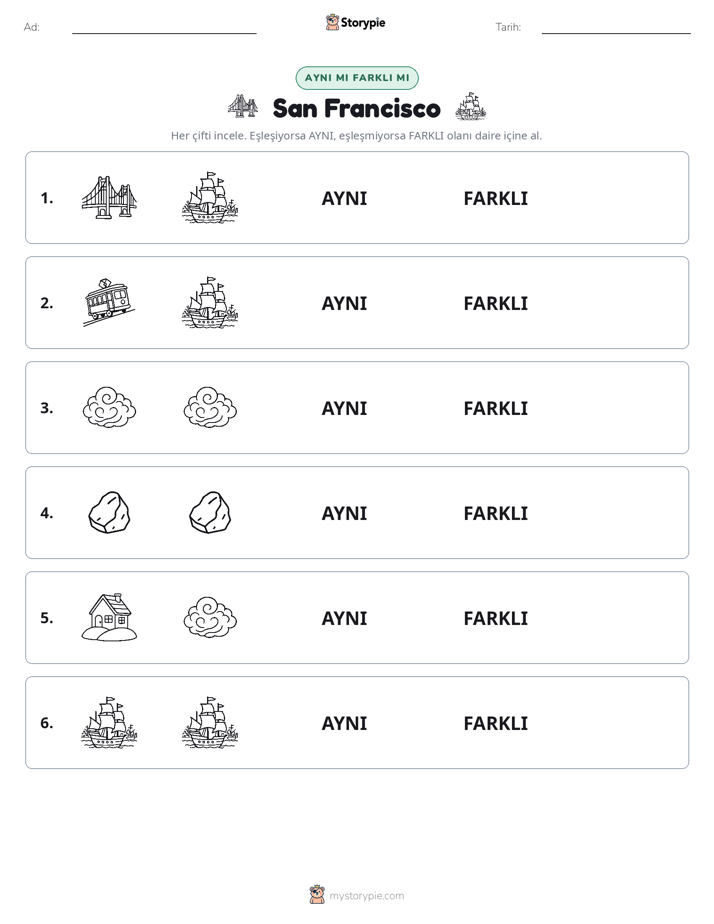
Task: Click the Tarih date line field
Action: pyautogui.click(x=616, y=28)
